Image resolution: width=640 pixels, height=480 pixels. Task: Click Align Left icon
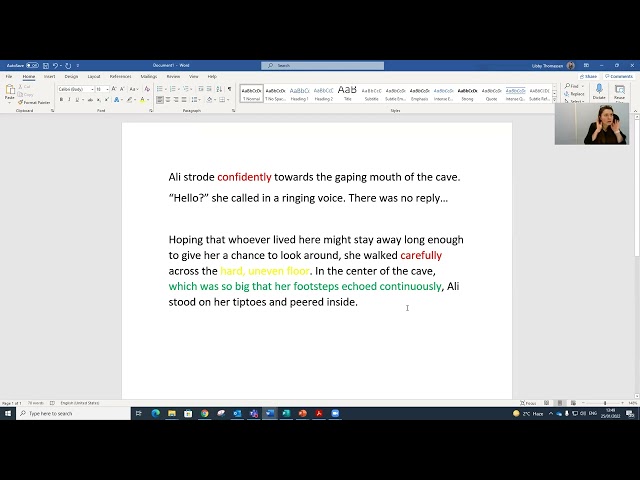coord(160,100)
